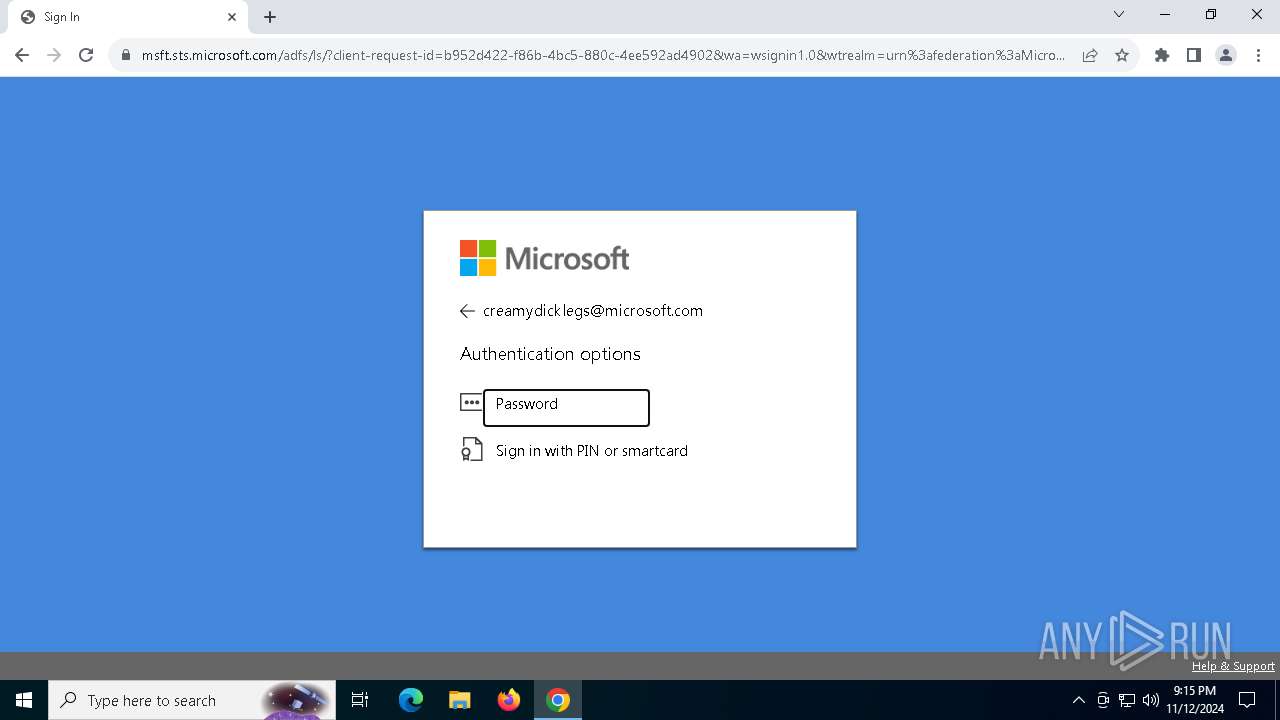Image resolution: width=1280 pixels, height=720 pixels.
Task: Open File Explorer from the taskbar
Action: [460, 700]
